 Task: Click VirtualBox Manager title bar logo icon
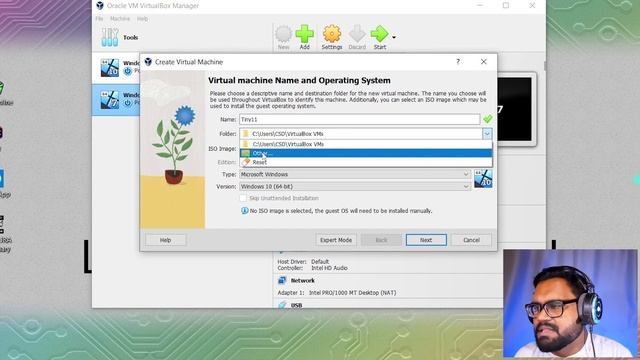pos(100,6)
